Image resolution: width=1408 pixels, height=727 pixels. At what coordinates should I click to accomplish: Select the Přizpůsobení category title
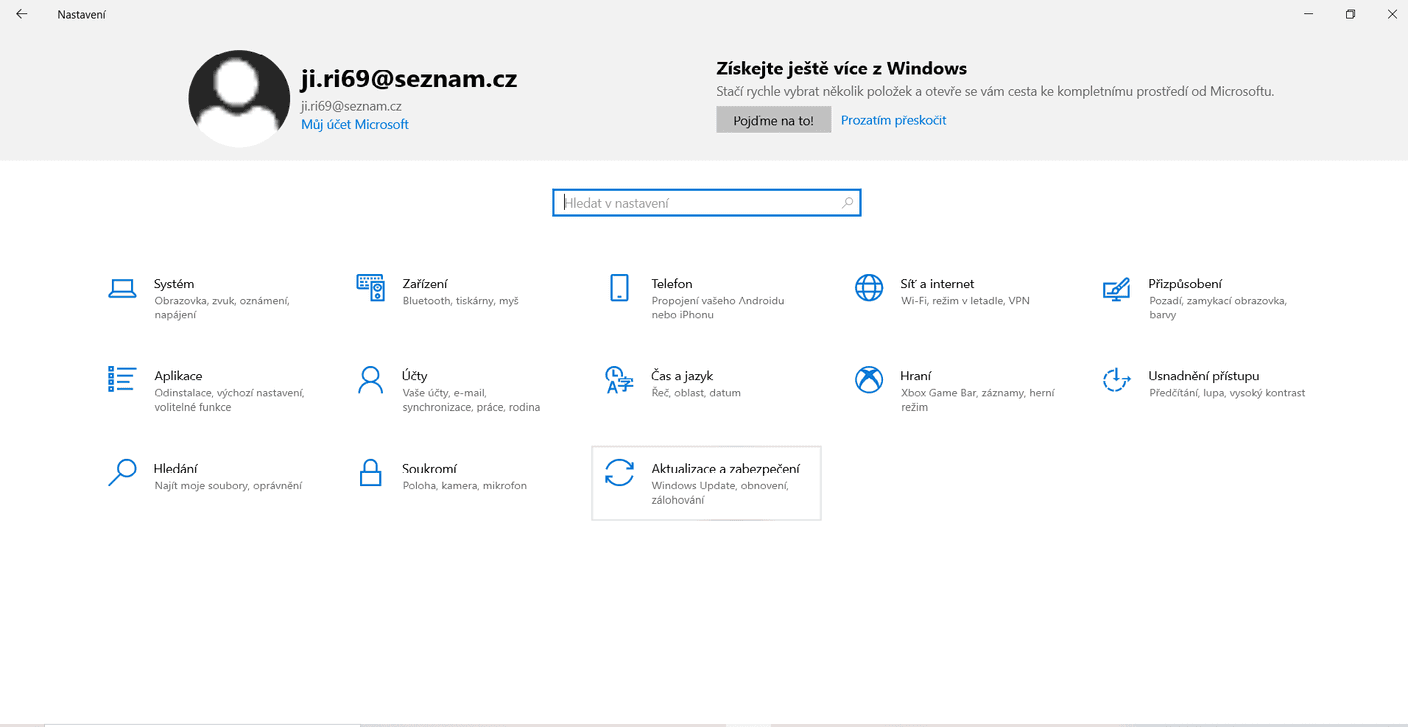click(x=1185, y=284)
